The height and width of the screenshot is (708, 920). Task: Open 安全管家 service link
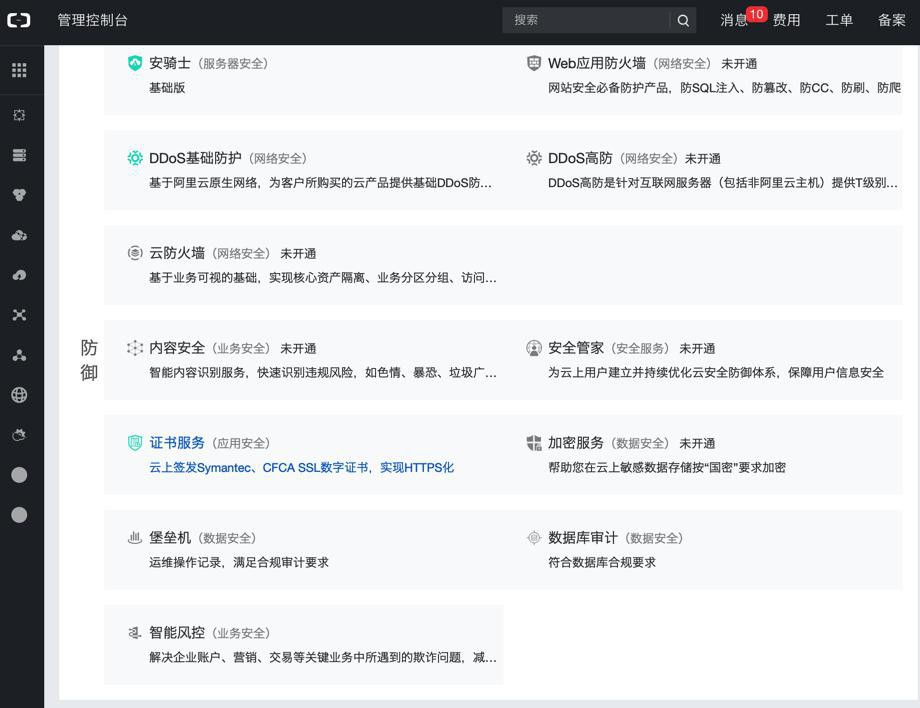(576, 348)
